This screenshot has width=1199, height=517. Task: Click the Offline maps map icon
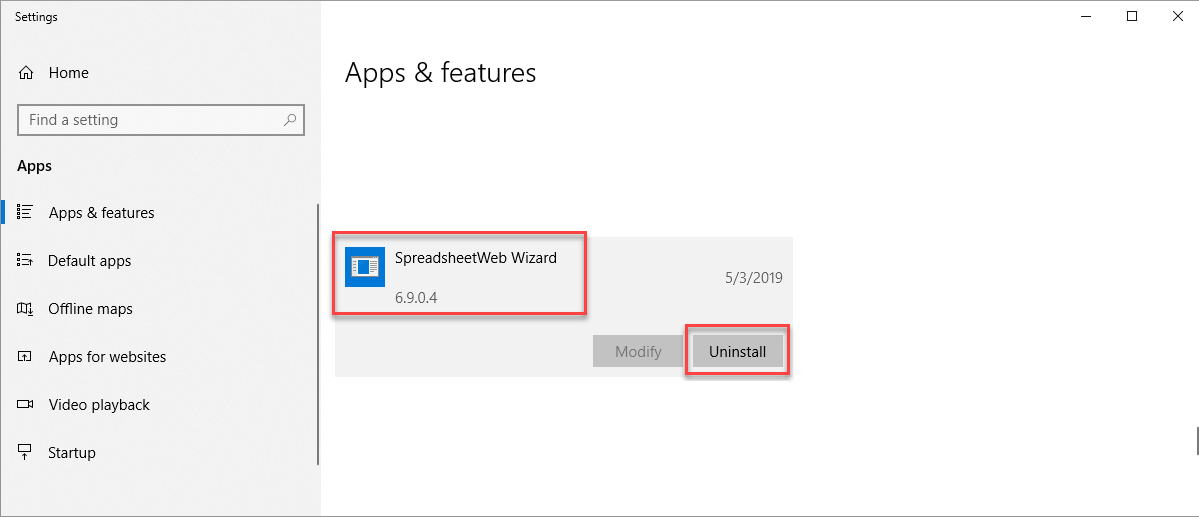[x=24, y=309]
